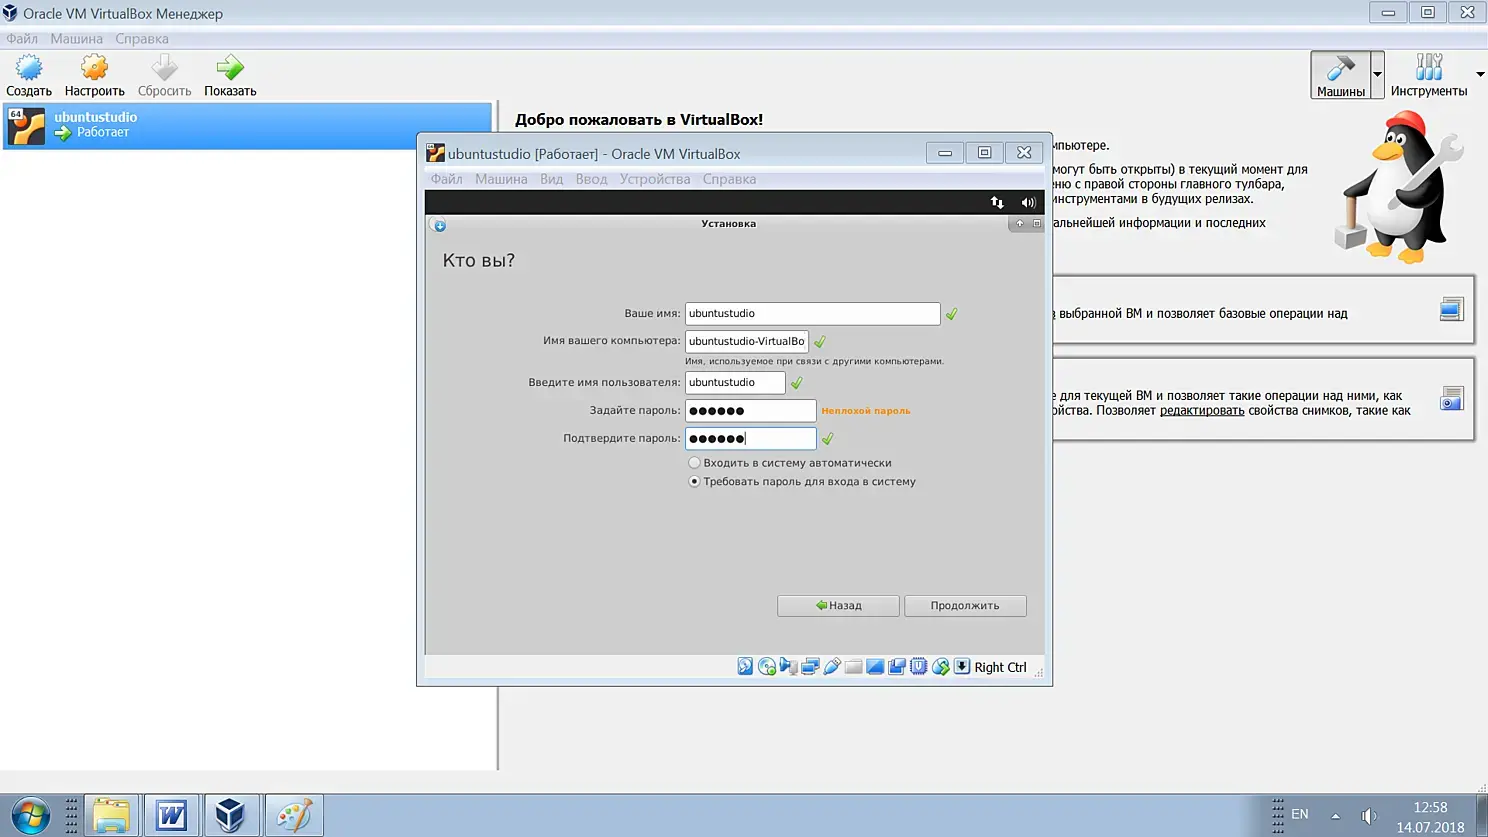Expand dropdown arrow next to Машины button
The height and width of the screenshot is (837, 1488).
coord(1377,75)
